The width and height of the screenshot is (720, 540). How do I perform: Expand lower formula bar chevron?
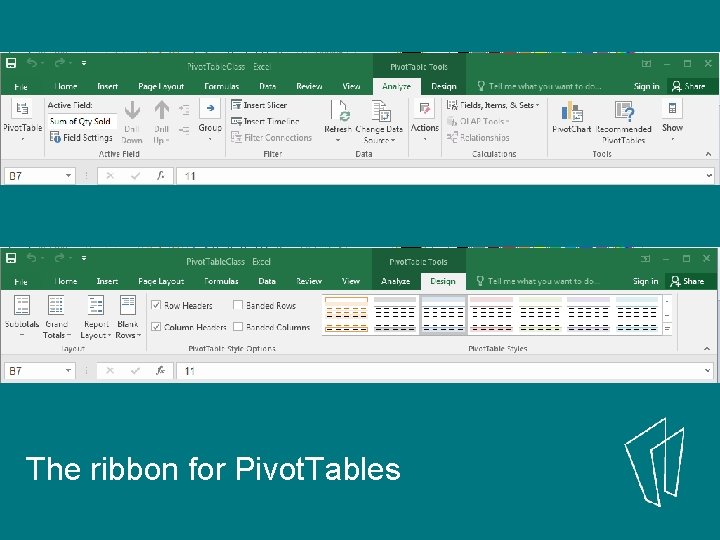pyautogui.click(x=708, y=371)
